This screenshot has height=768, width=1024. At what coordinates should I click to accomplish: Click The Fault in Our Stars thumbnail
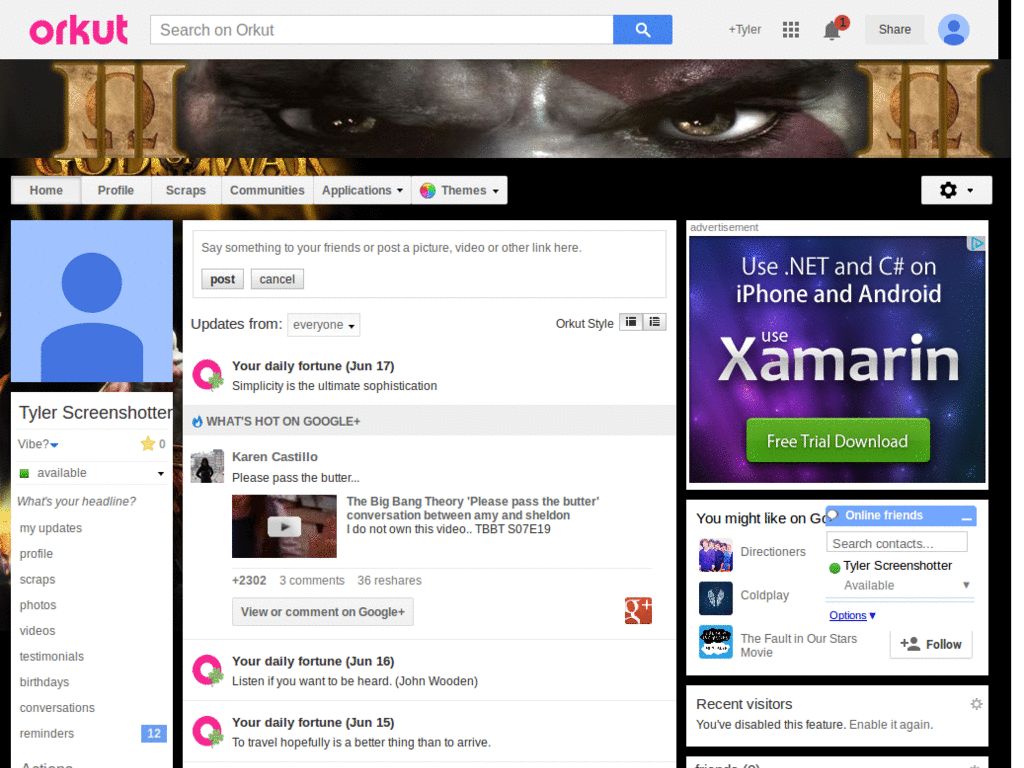(716, 642)
